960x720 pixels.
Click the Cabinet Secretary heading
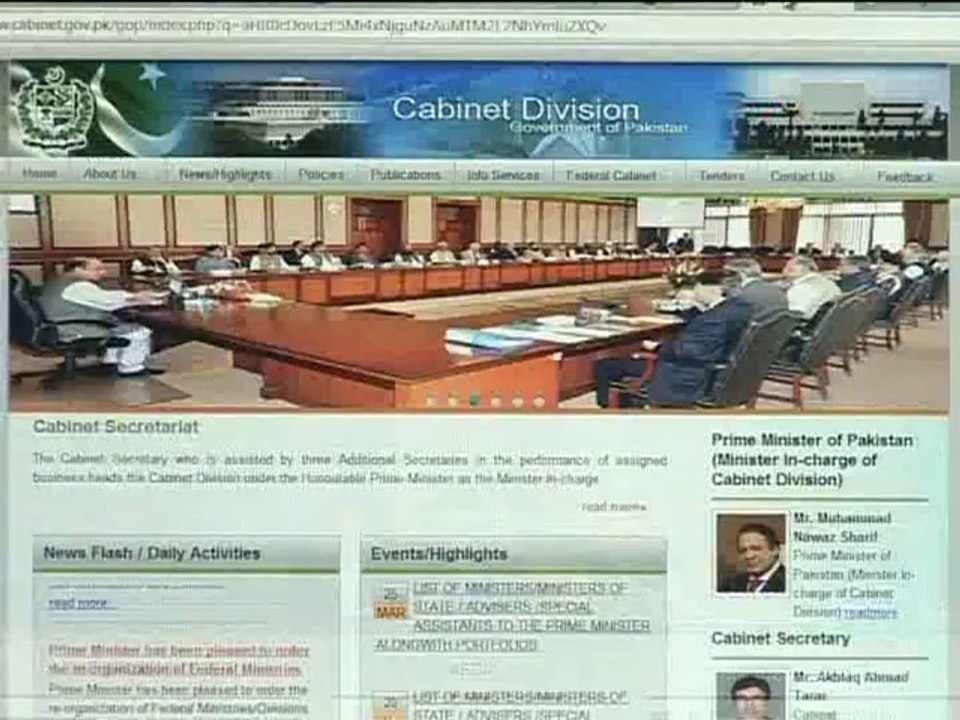pos(781,639)
